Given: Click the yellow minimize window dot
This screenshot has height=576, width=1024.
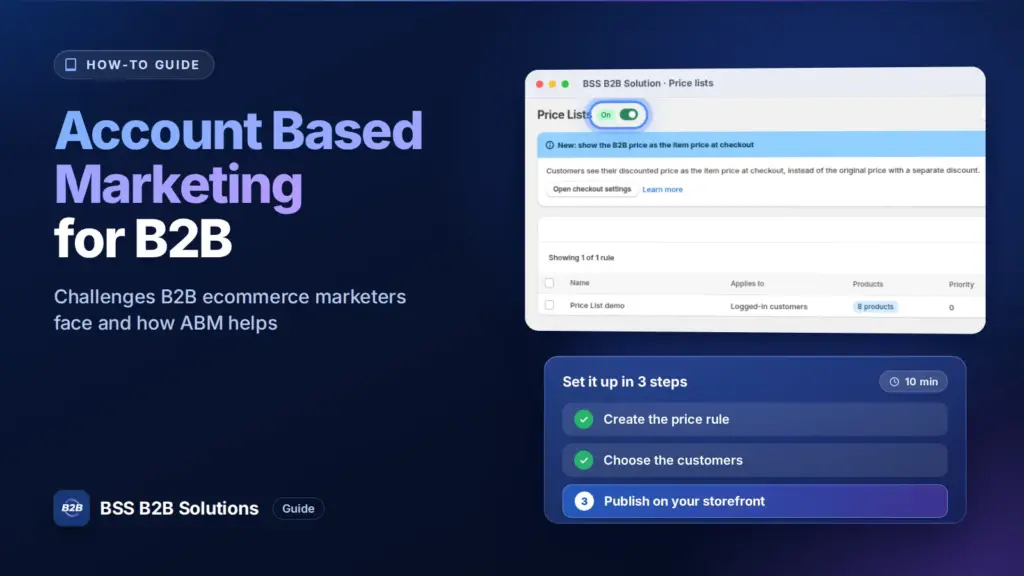Looking at the screenshot, I should pos(552,84).
